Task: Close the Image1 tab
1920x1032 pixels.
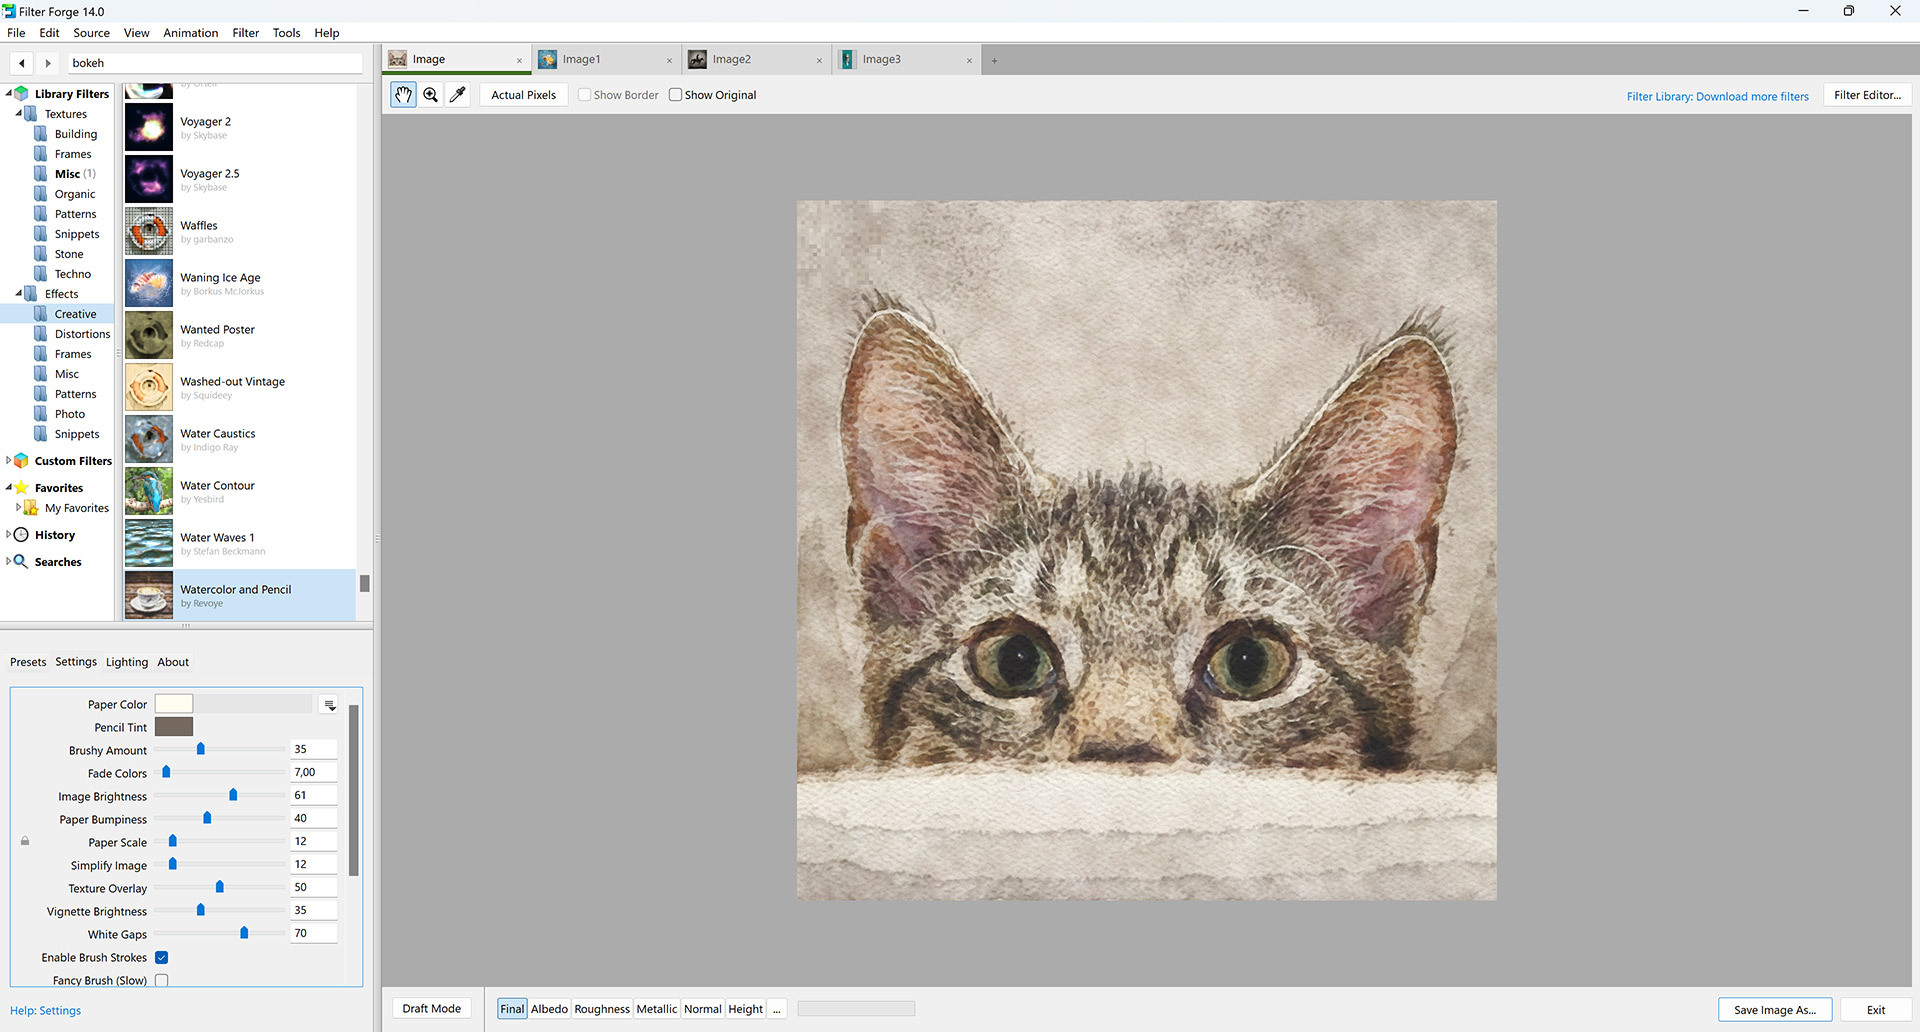Action: 669,61
